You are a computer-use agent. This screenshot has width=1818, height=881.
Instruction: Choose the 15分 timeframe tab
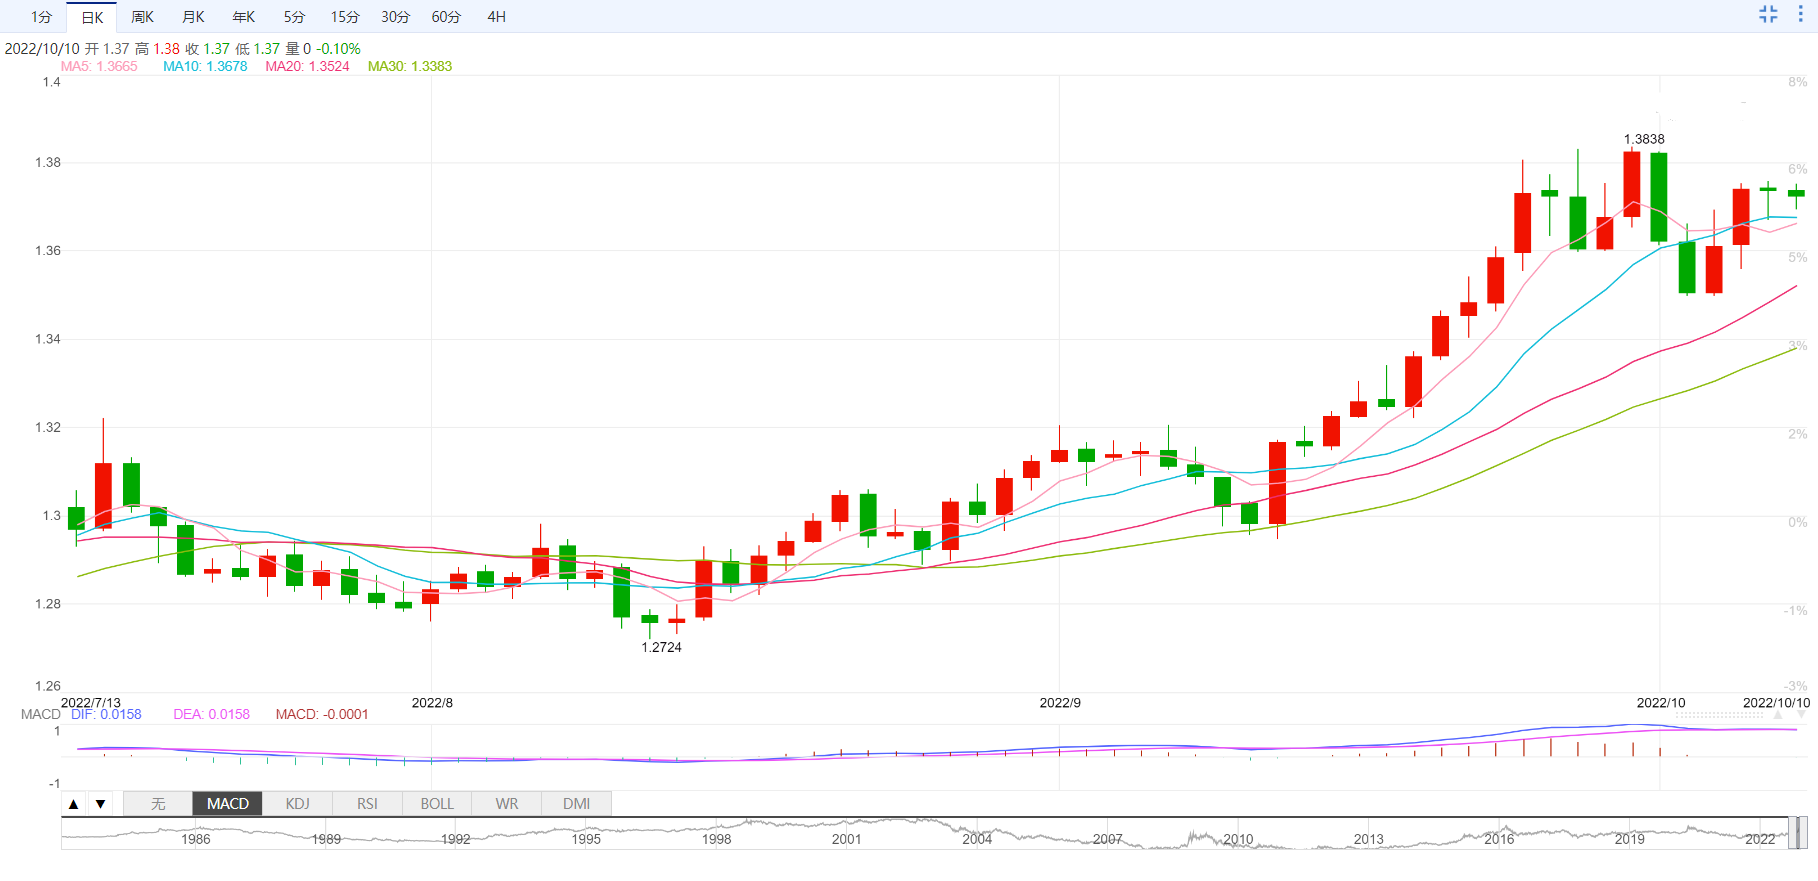(x=345, y=17)
